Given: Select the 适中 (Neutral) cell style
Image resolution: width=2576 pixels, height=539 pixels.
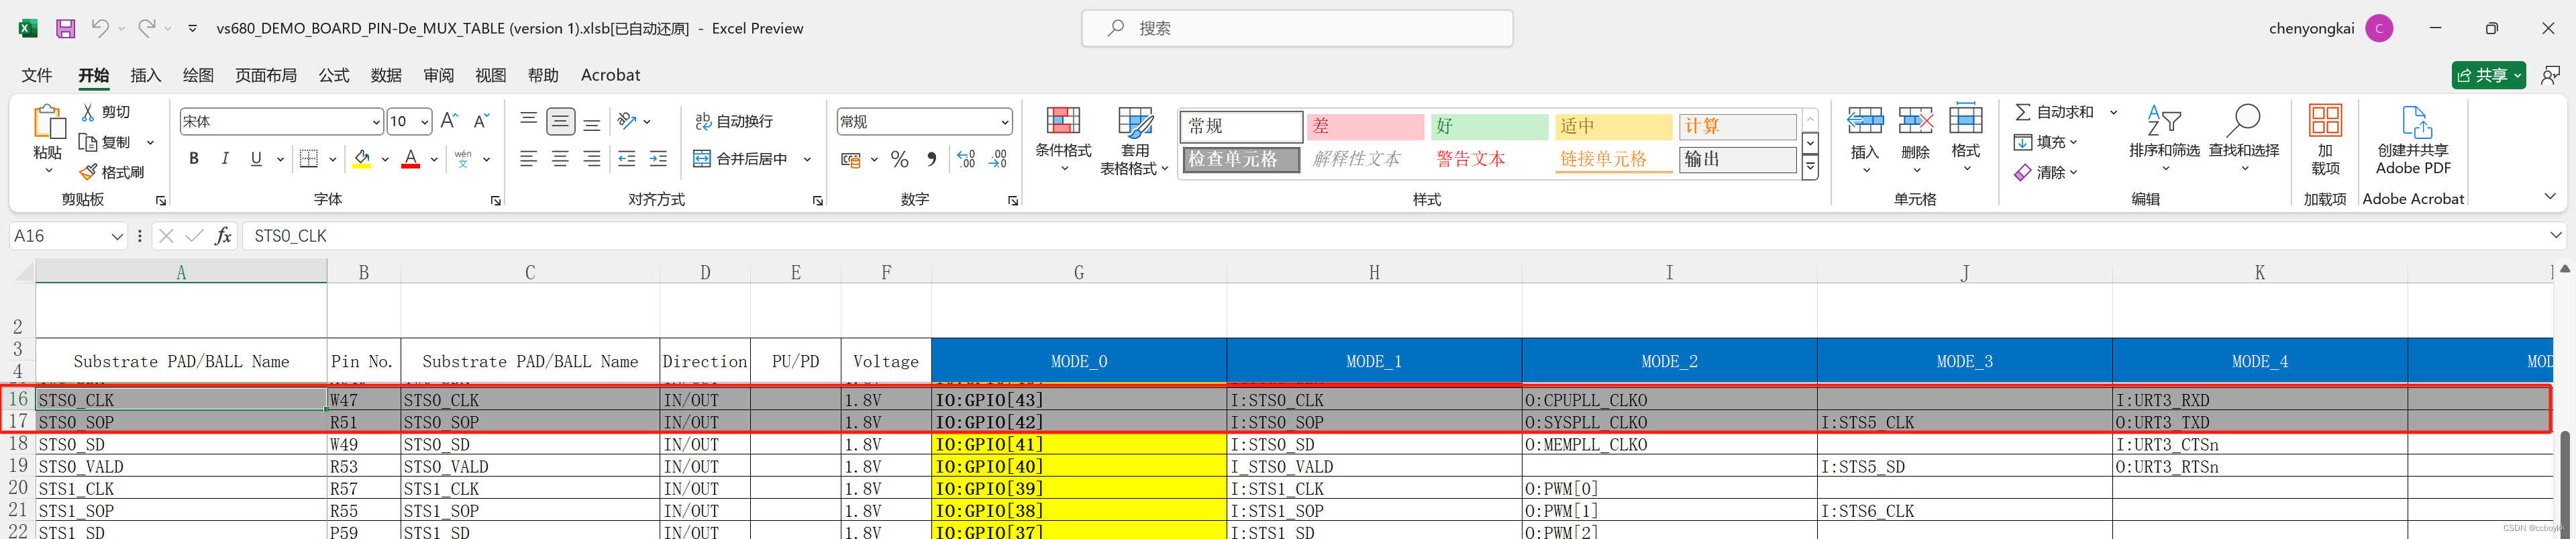Looking at the screenshot, I should pos(1613,126).
